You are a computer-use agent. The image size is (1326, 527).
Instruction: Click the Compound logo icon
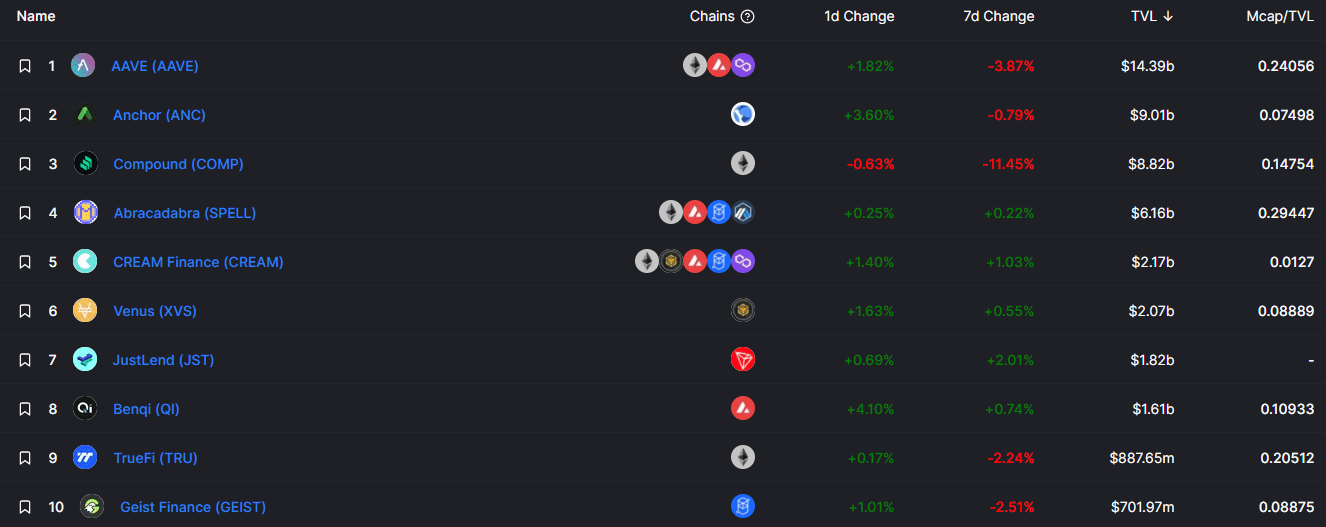pos(85,164)
